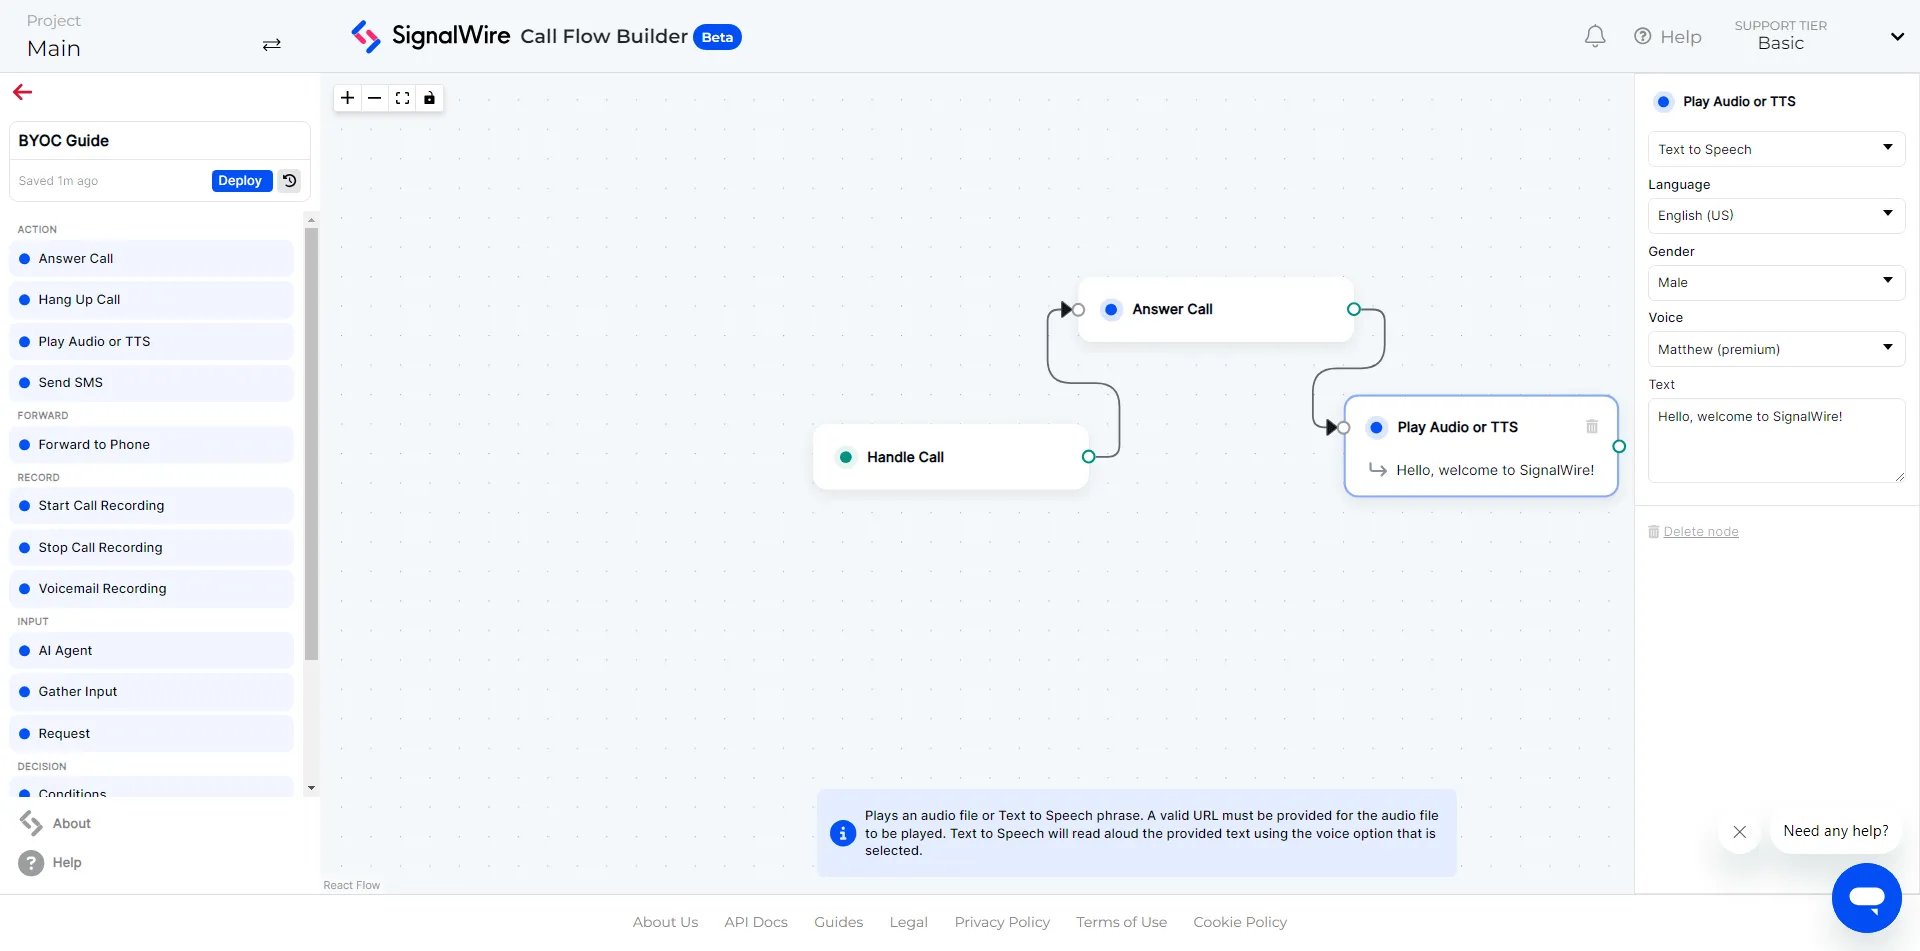This screenshot has width=1920, height=951.
Task: Zoom into the canvas with plus icon
Action: coord(347,98)
